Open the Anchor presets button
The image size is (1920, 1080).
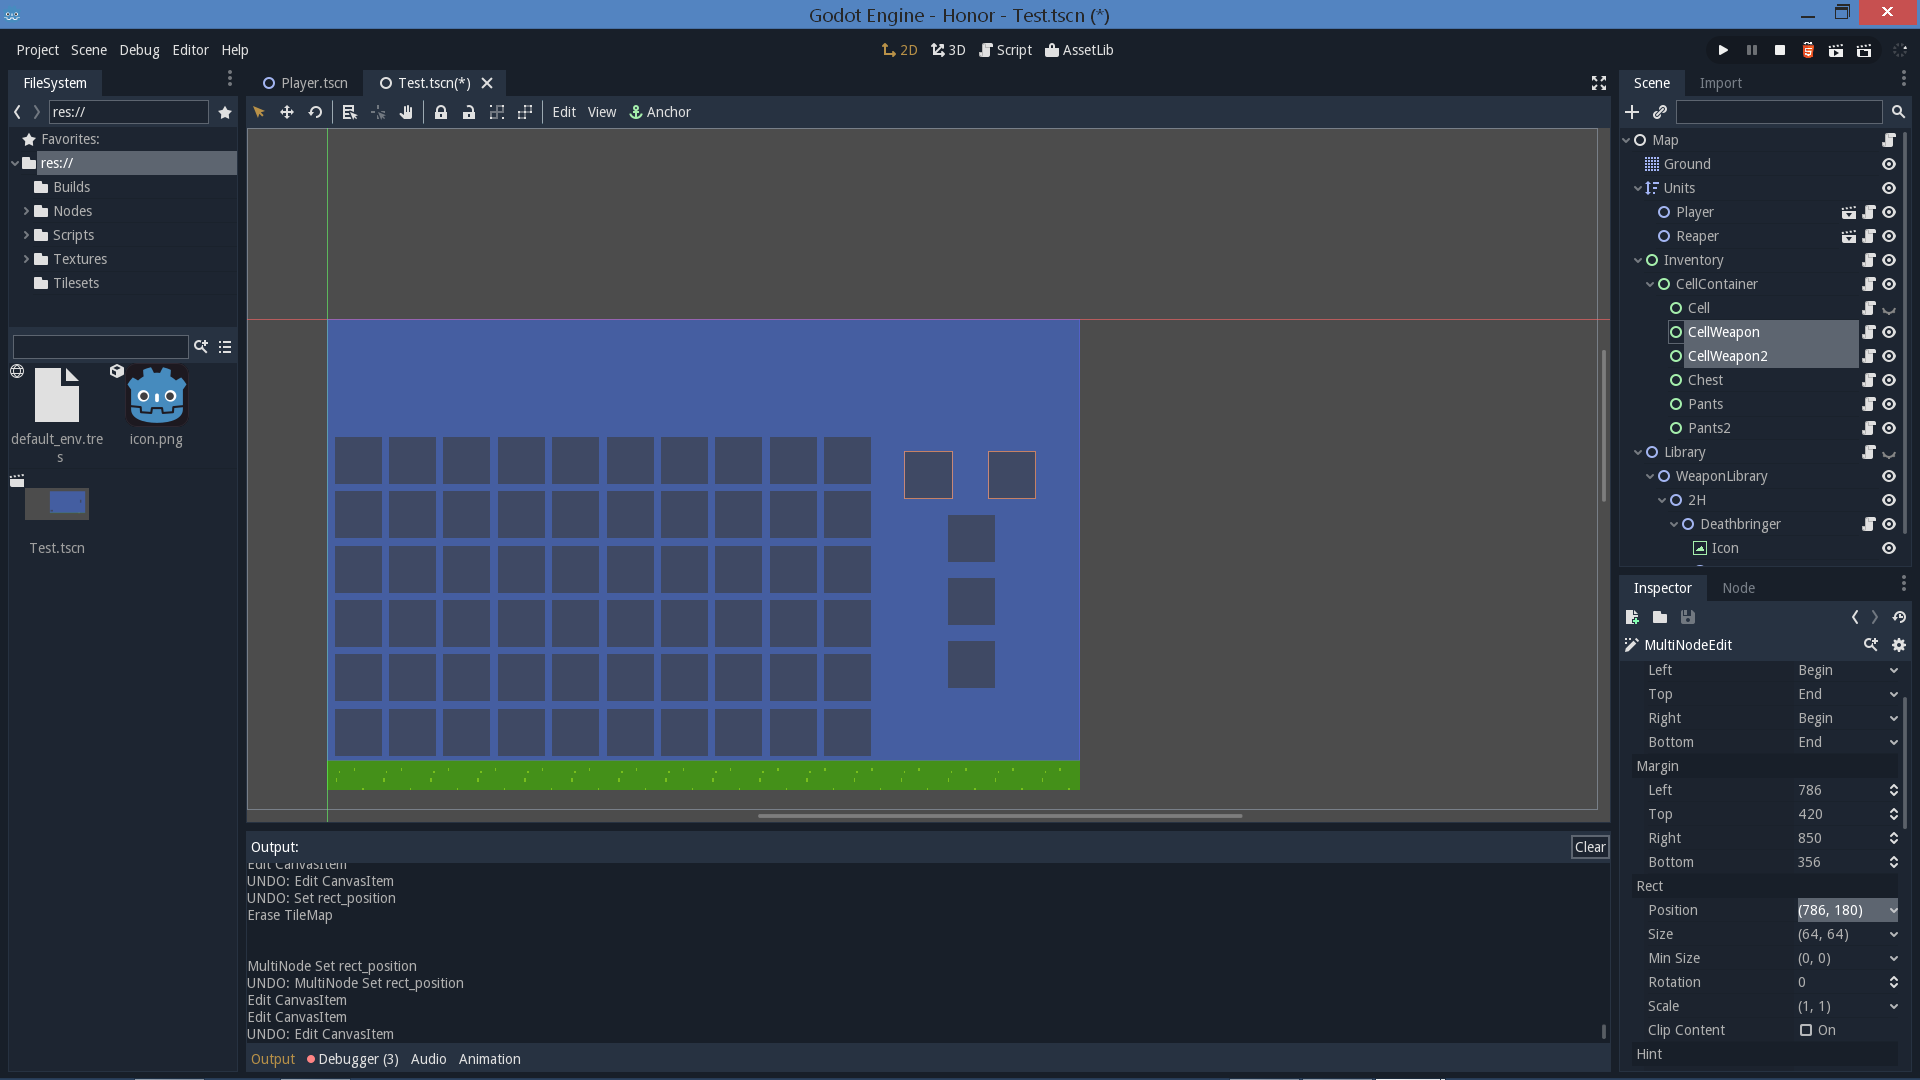660,112
